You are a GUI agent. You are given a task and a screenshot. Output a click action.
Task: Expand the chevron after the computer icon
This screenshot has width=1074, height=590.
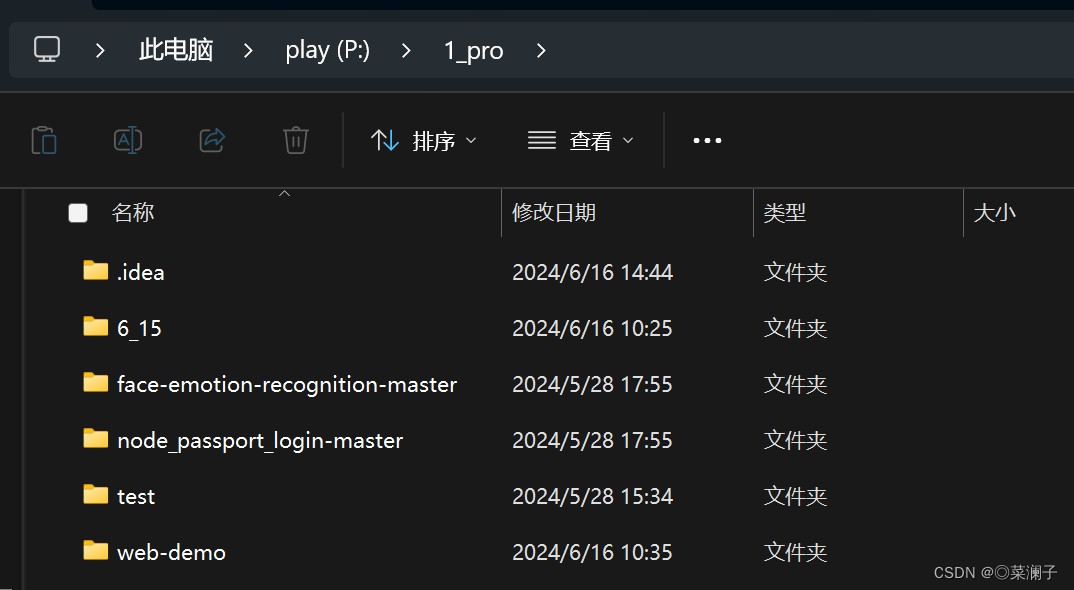pyautogui.click(x=100, y=50)
